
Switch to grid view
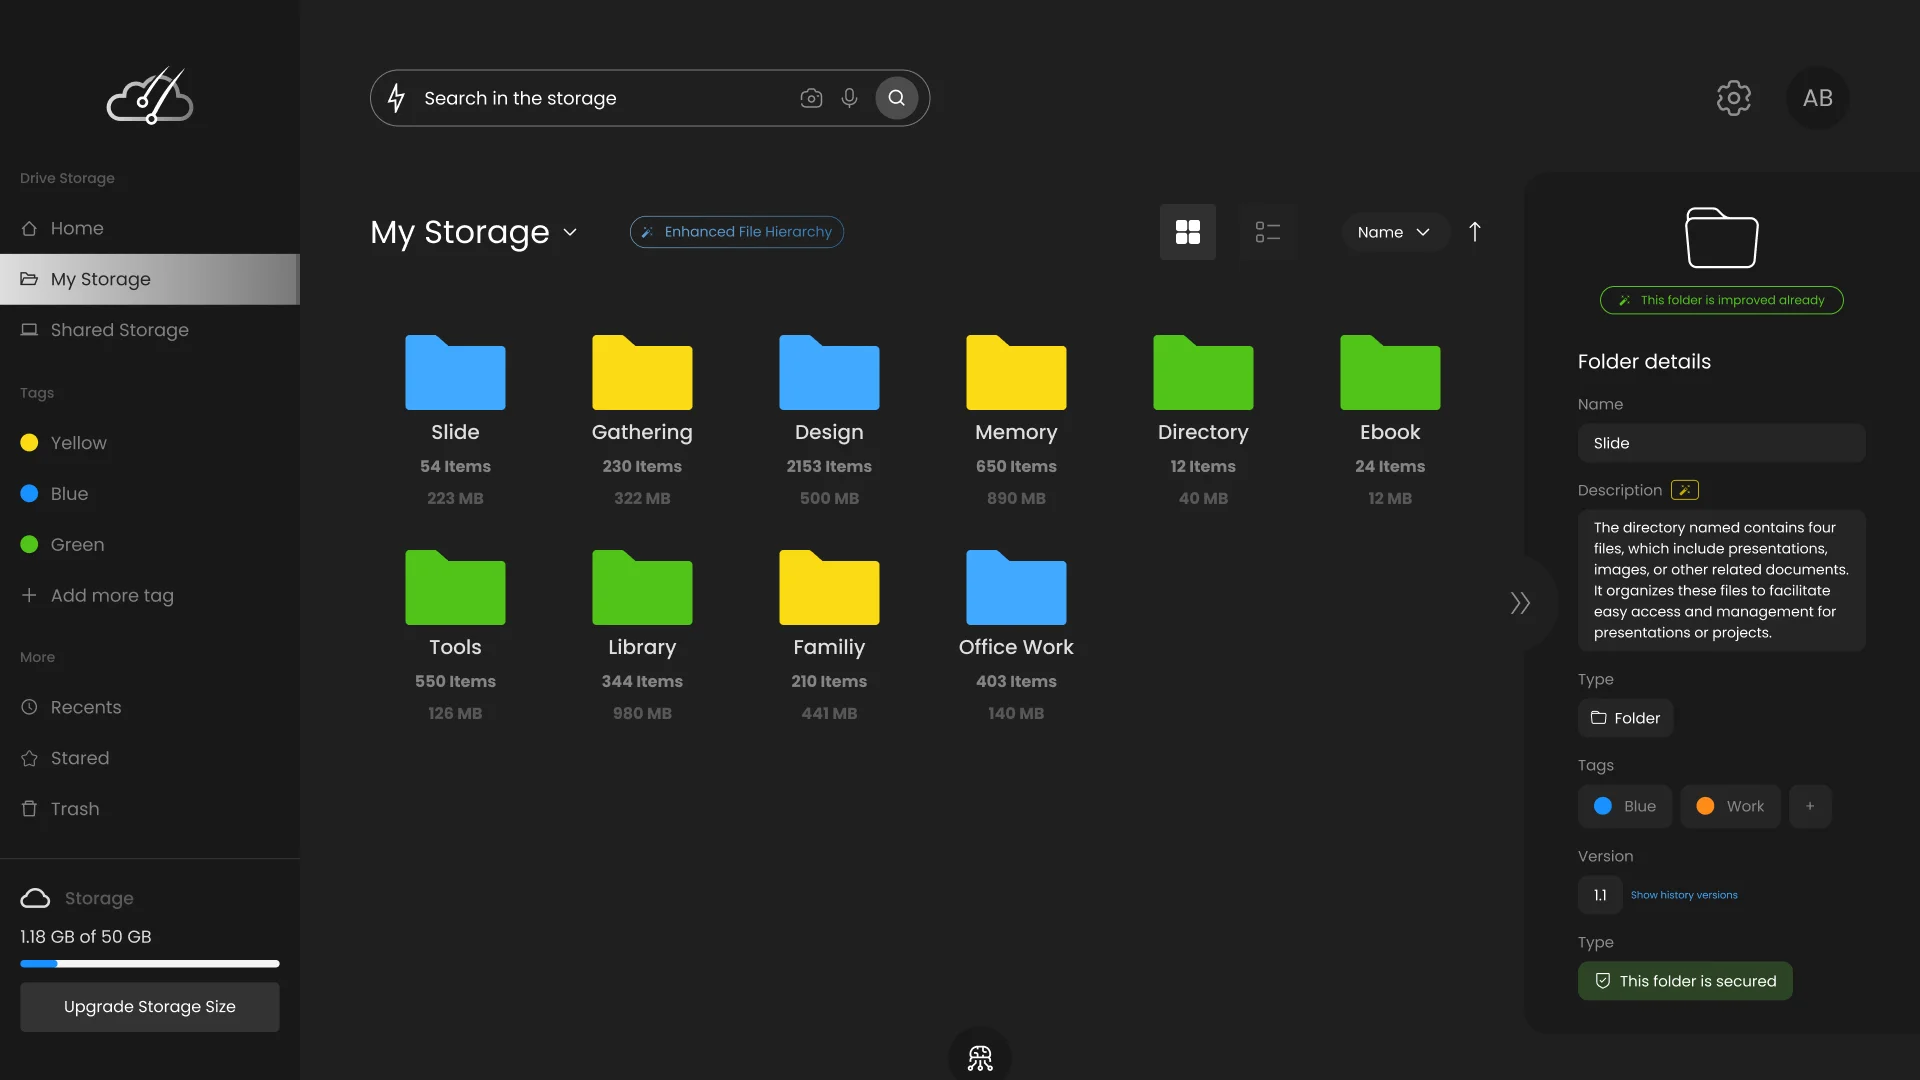click(x=1188, y=232)
